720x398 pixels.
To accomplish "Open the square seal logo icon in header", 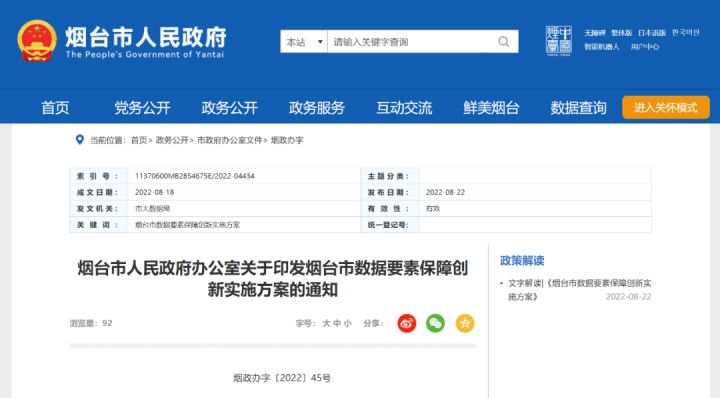I will point(559,41).
